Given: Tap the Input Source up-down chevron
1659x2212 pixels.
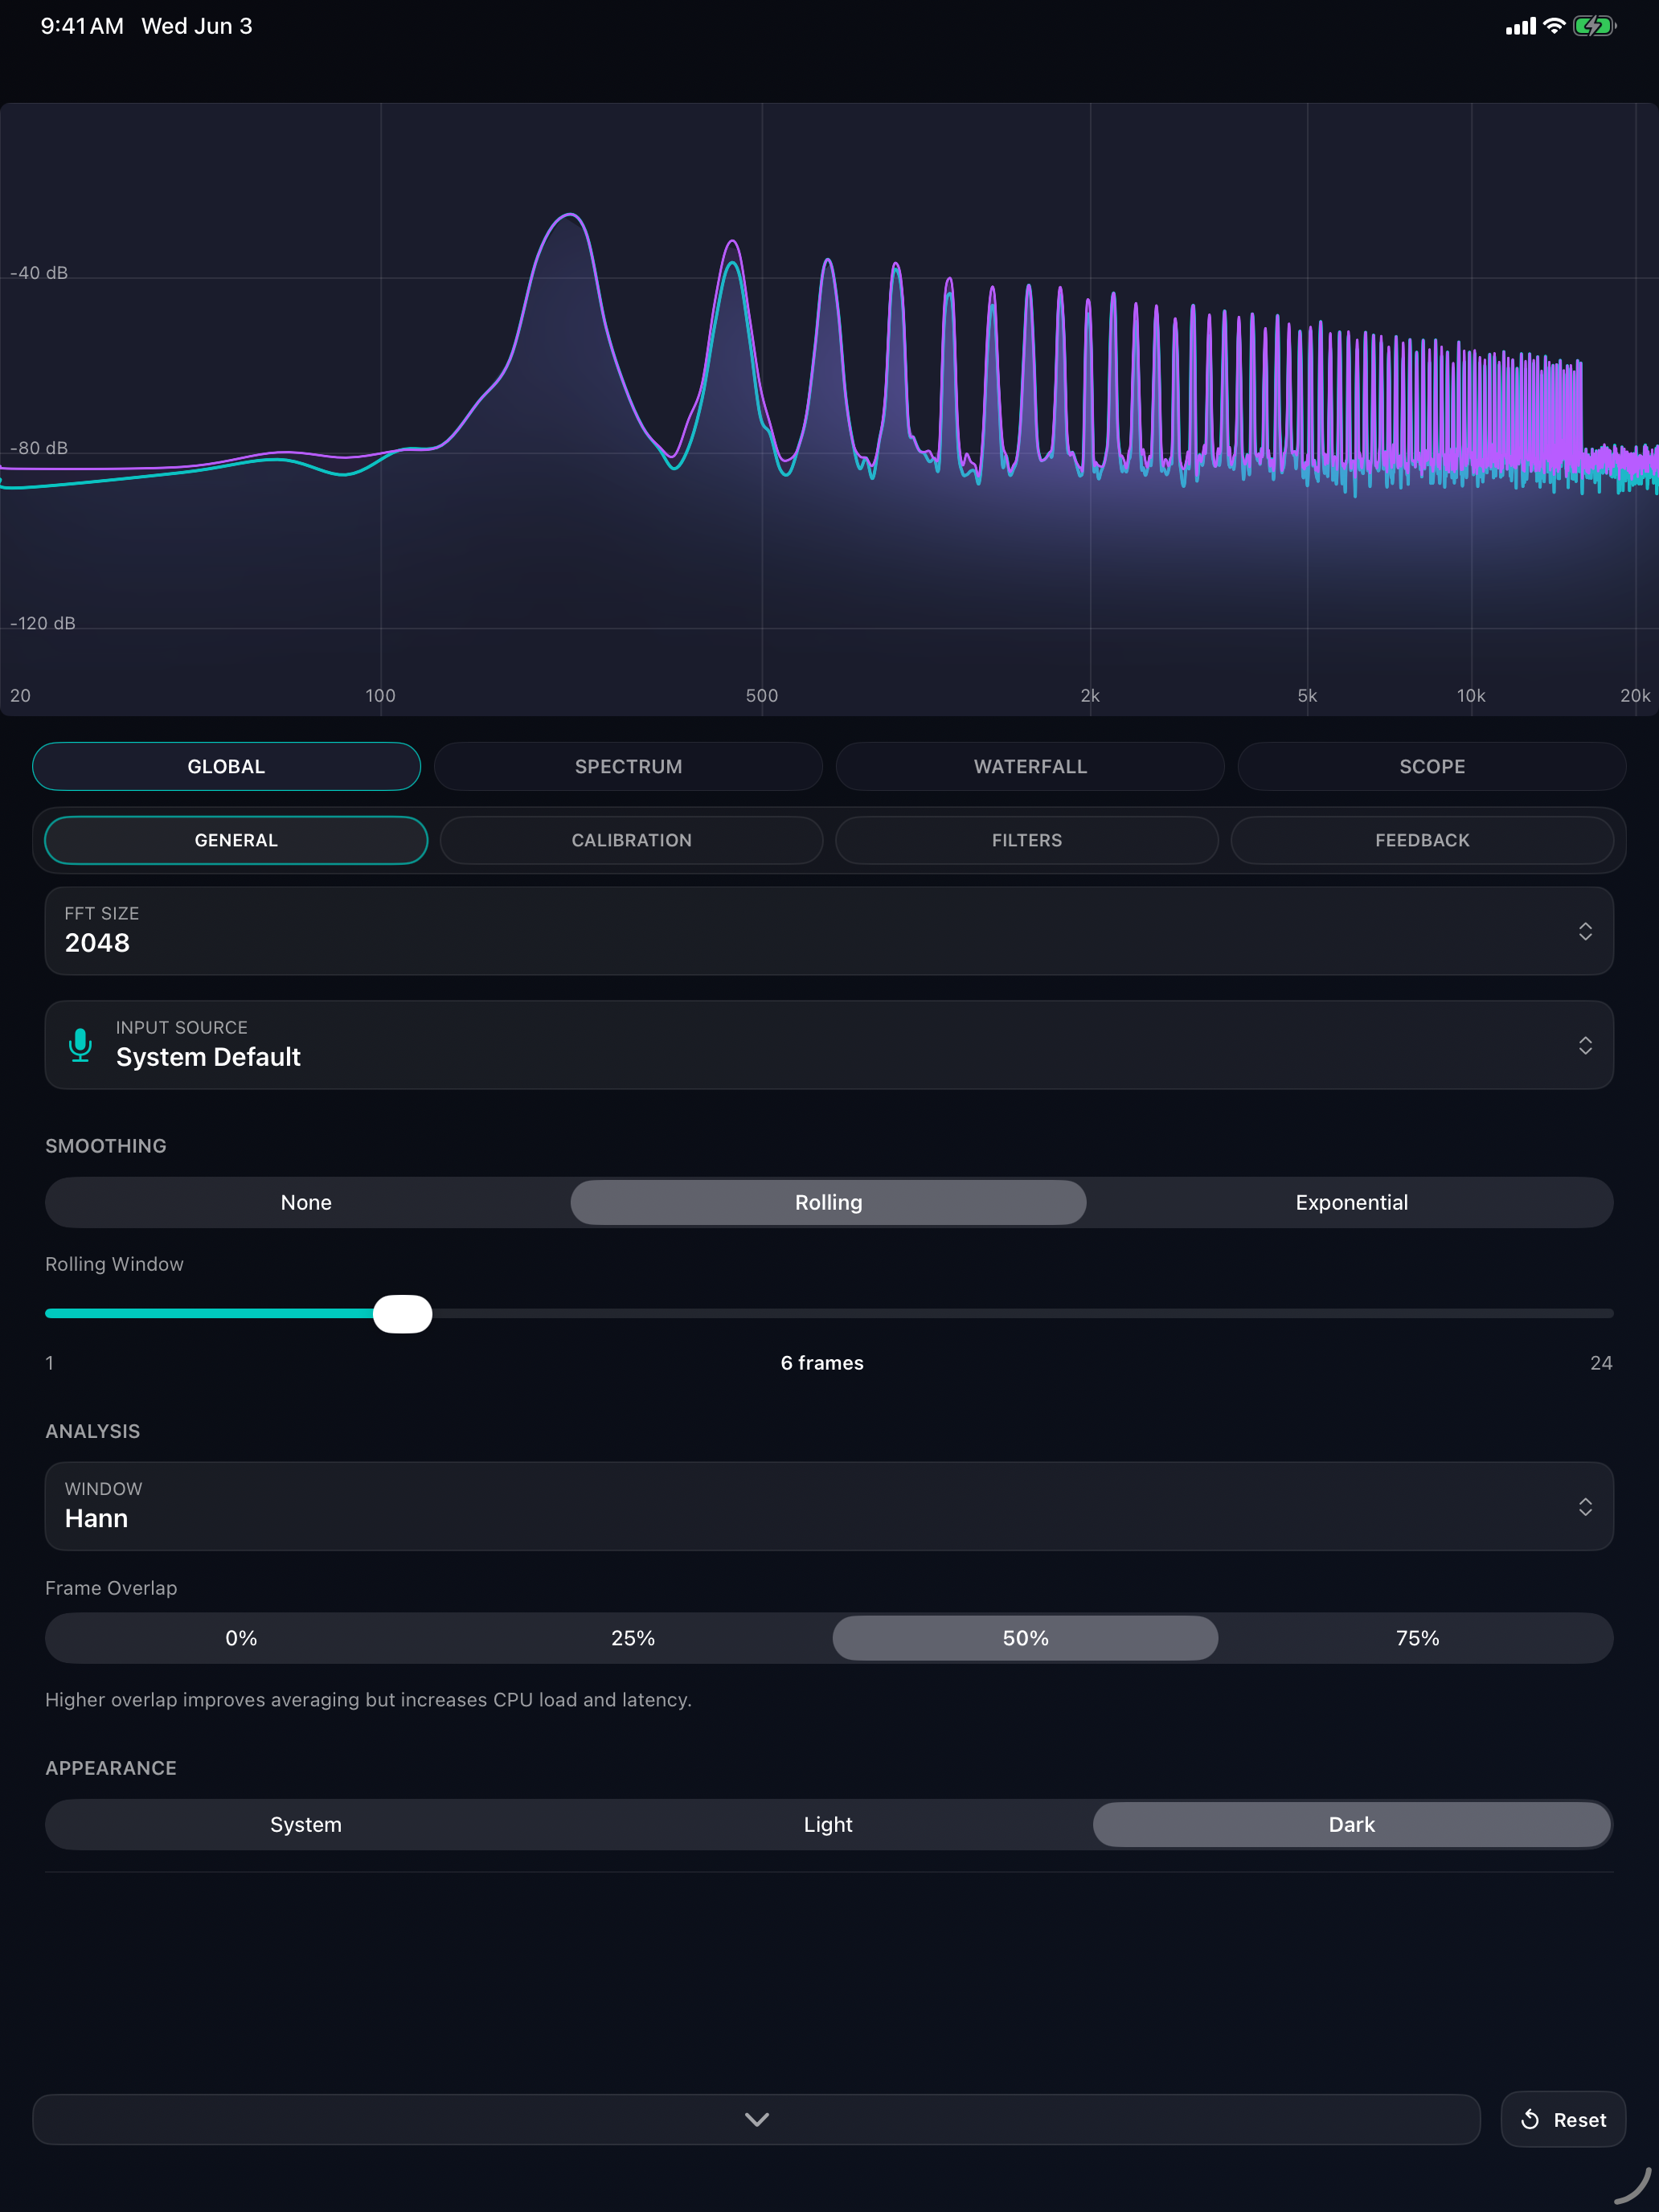Looking at the screenshot, I should [1585, 1045].
